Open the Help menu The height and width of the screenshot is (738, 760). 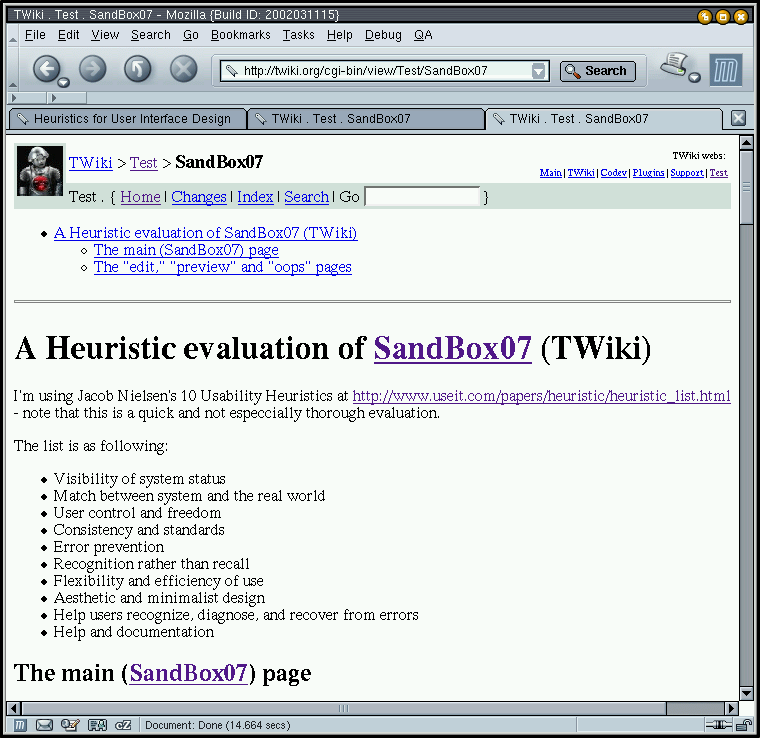coord(340,35)
